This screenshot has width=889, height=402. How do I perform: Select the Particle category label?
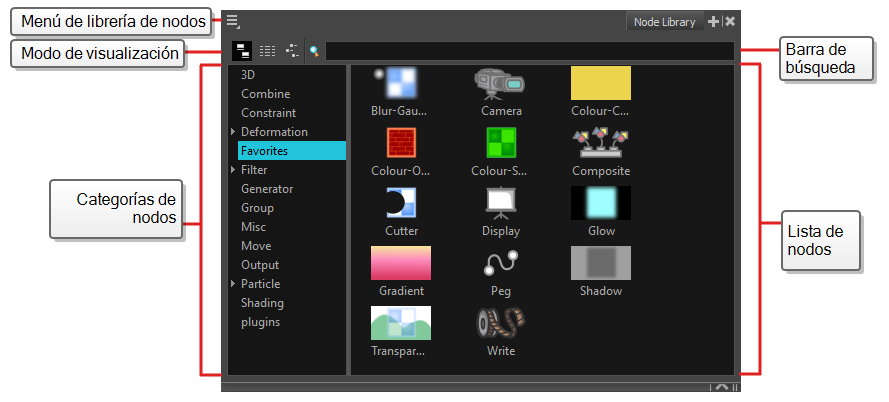[261, 283]
